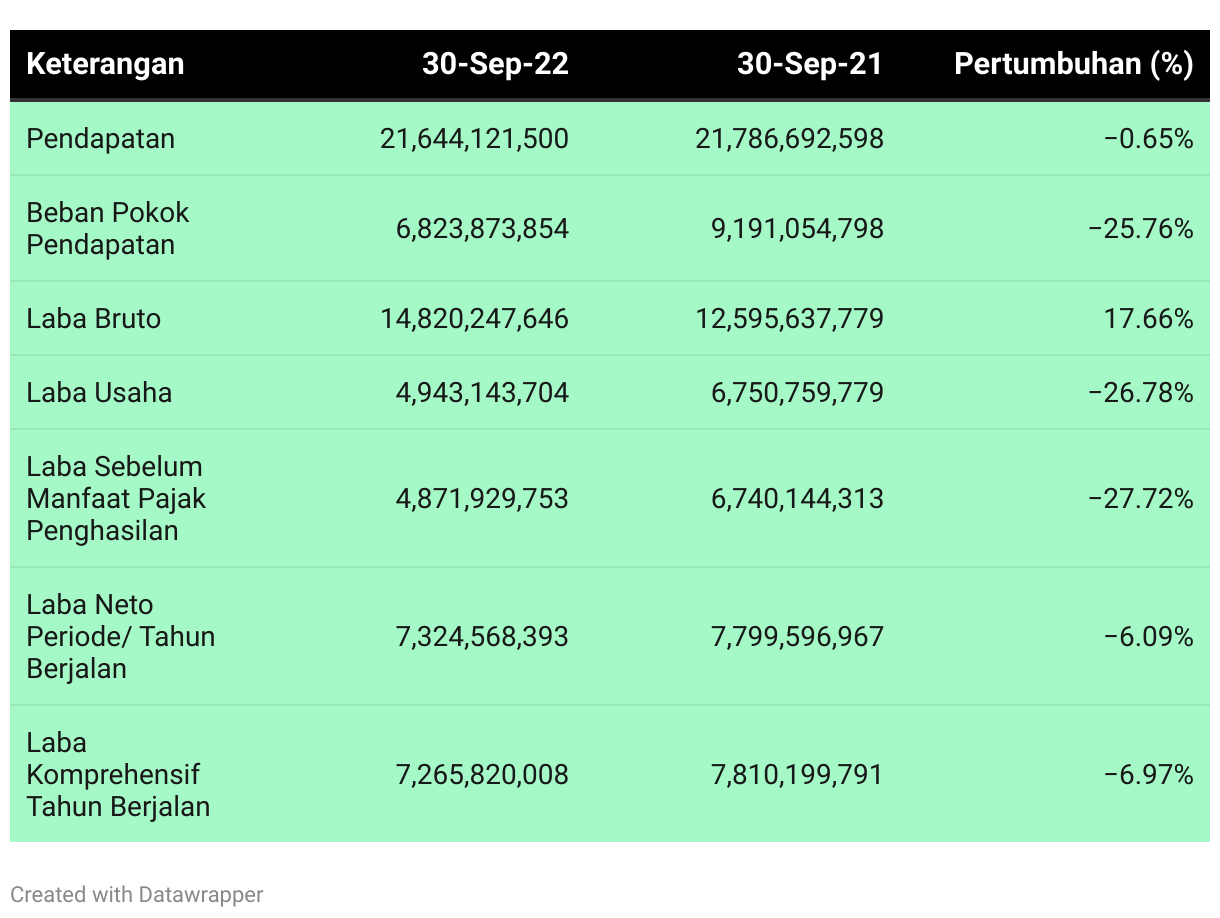Select the Pertumbuhan (%) column header
The height and width of the screenshot is (918, 1220).
coord(1074,64)
